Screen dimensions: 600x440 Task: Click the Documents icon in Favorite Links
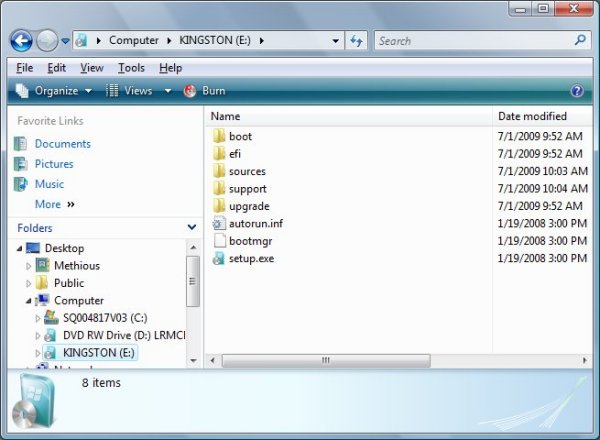[x=20, y=144]
